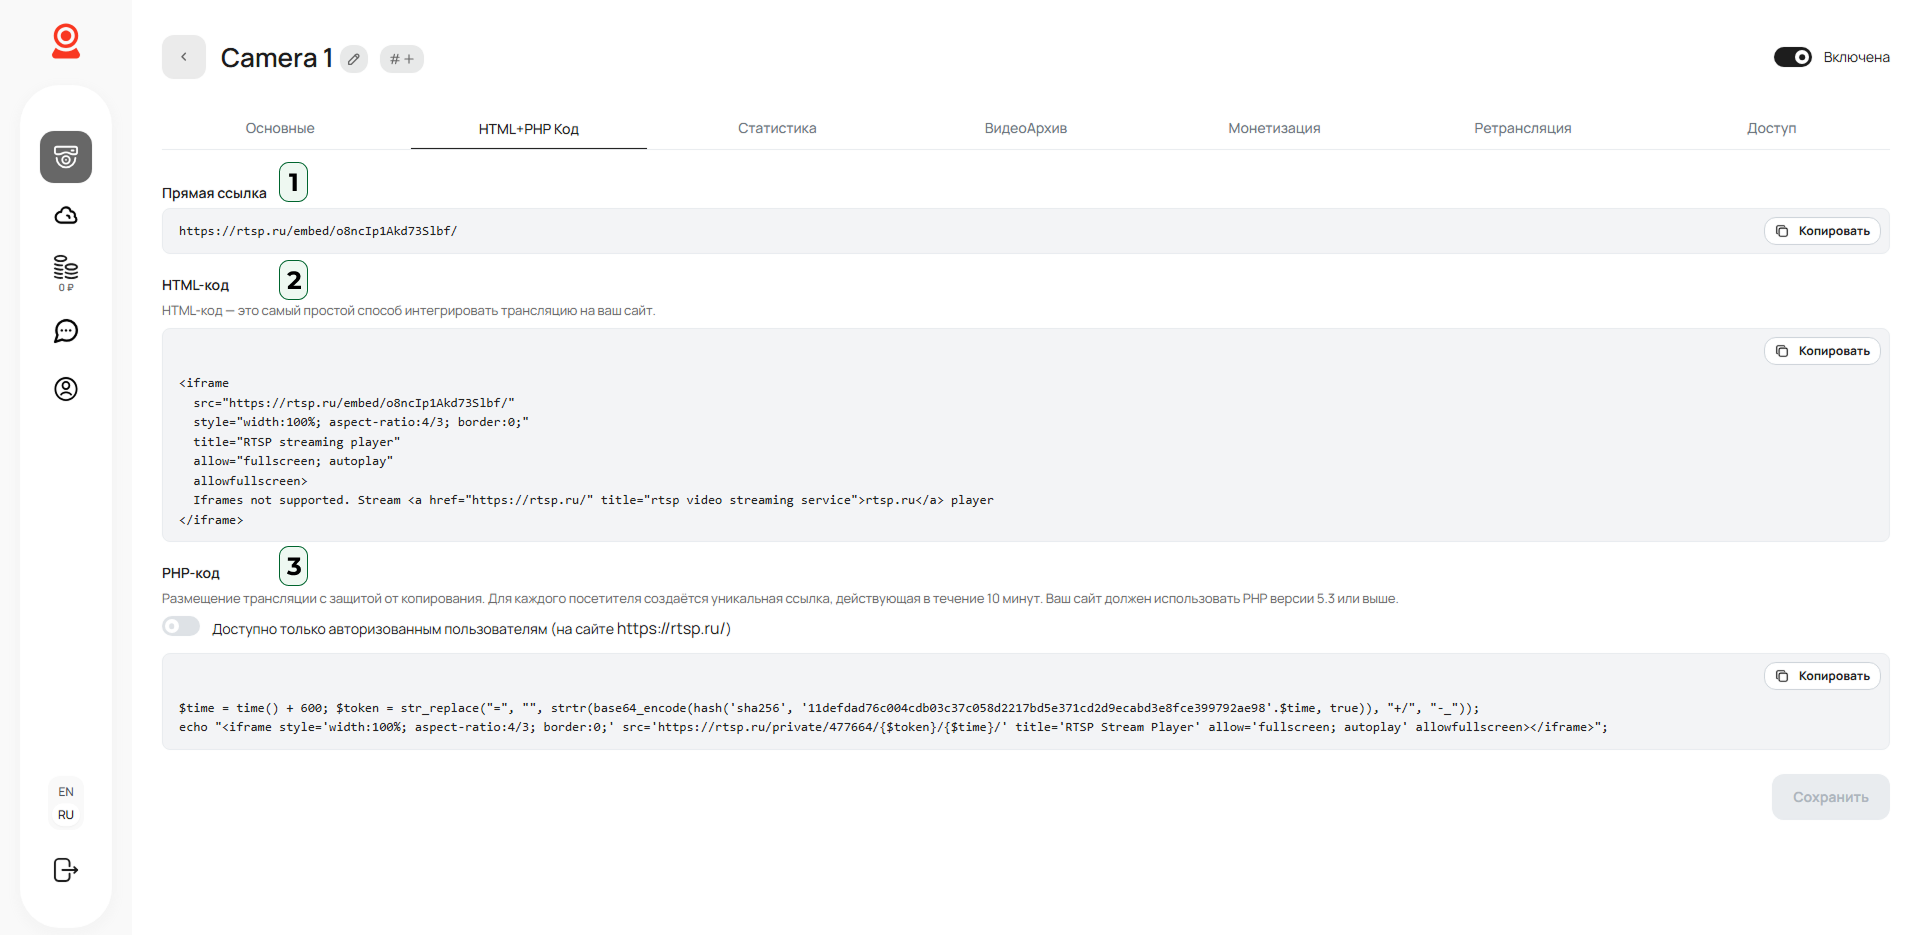
Task: Open the support chat icon
Action: click(x=66, y=331)
